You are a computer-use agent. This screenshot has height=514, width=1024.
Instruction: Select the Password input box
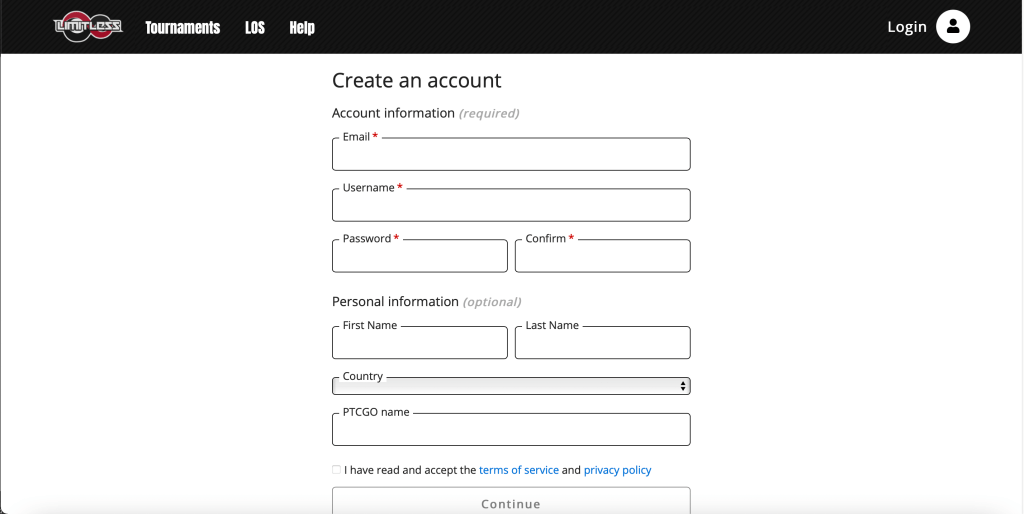click(419, 258)
